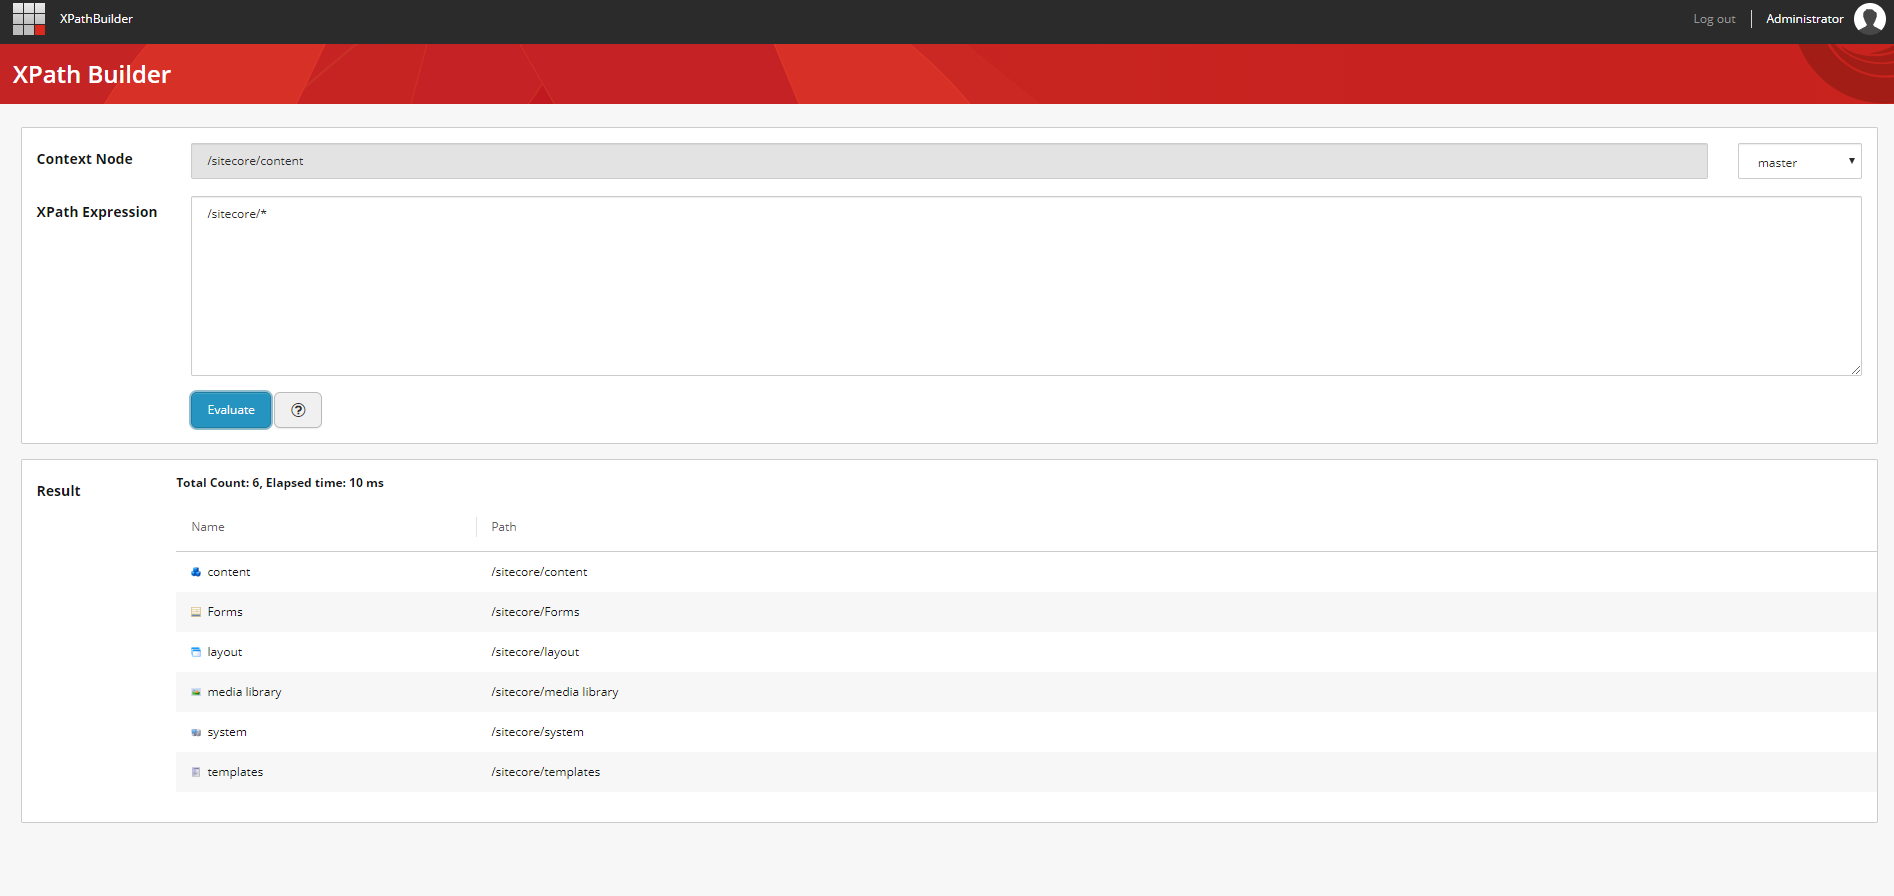
Task: Click the Forms item icon
Action: pos(196,612)
